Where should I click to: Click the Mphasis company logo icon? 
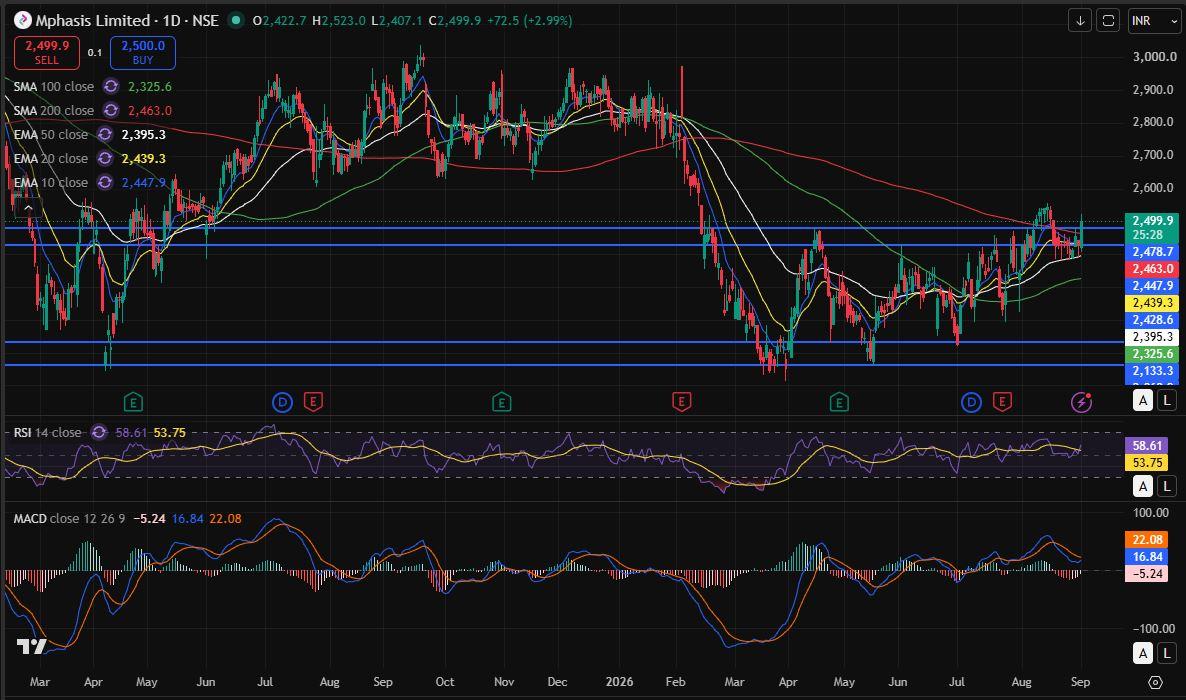point(23,20)
